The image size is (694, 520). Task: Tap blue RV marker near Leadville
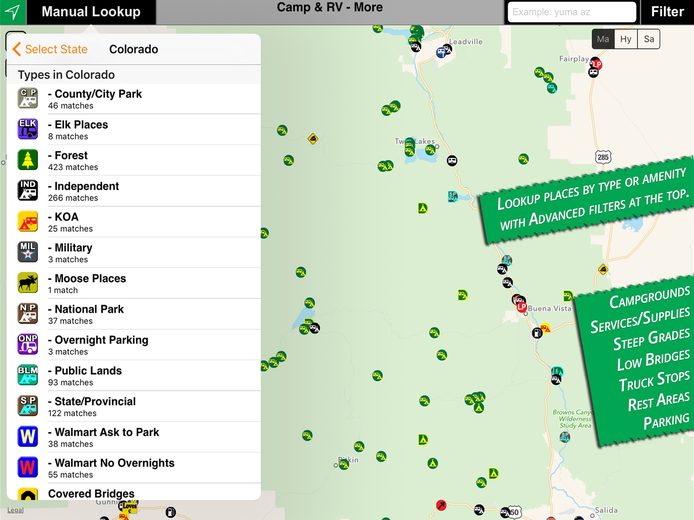441,53
